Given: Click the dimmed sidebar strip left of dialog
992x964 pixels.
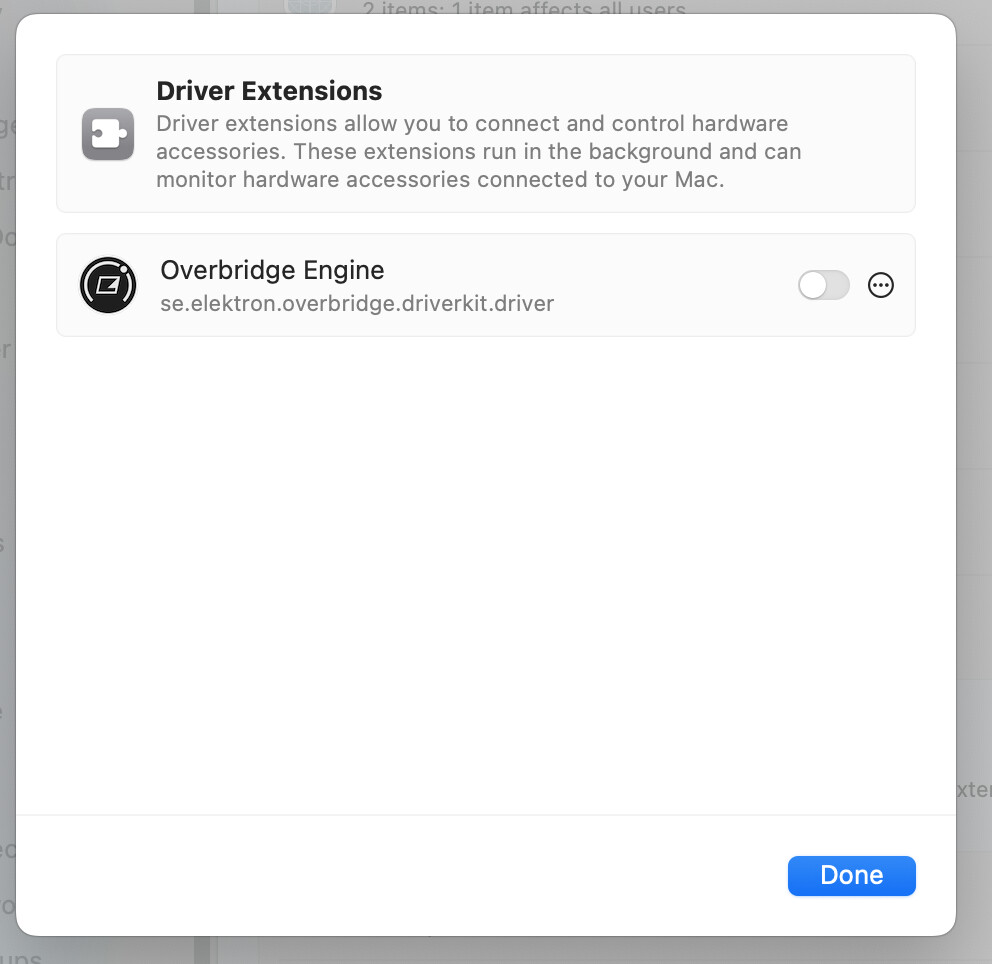Looking at the screenshot, I should 8,481.
